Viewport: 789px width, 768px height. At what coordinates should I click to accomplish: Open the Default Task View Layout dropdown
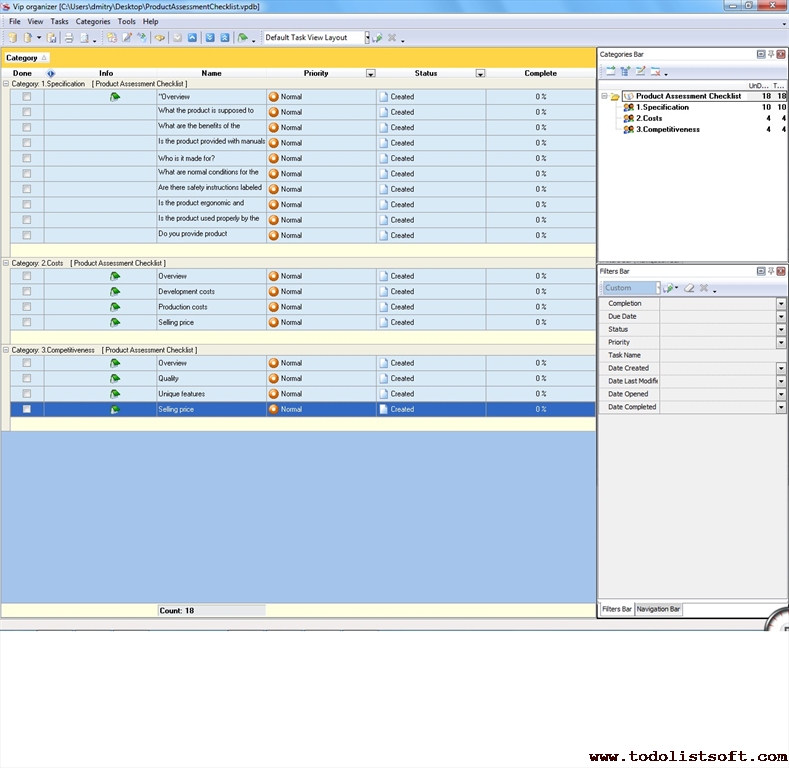(366, 38)
